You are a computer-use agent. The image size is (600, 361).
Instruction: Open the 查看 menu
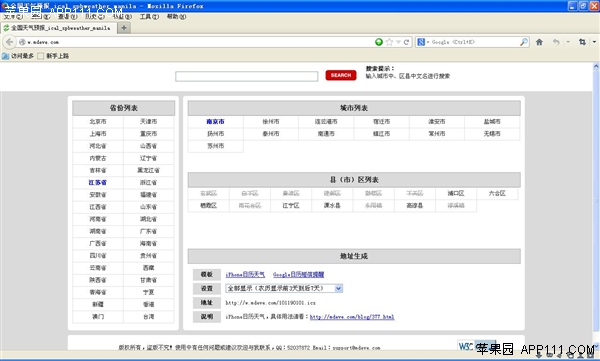[x=67, y=16]
